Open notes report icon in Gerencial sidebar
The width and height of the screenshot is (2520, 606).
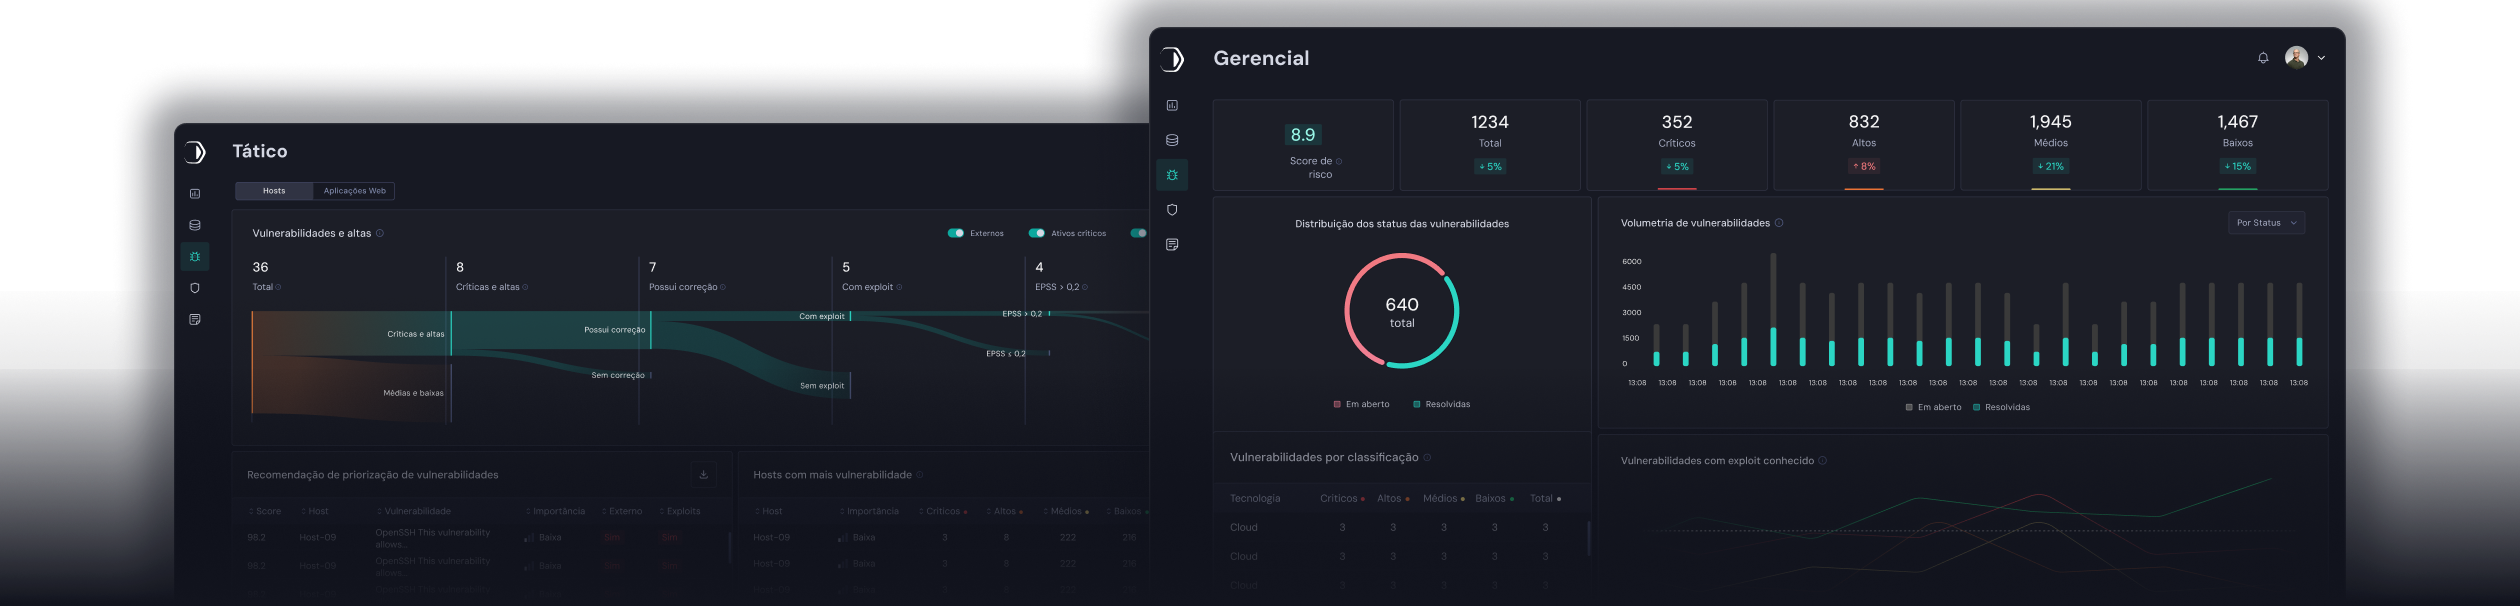pyautogui.click(x=1172, y=245)
